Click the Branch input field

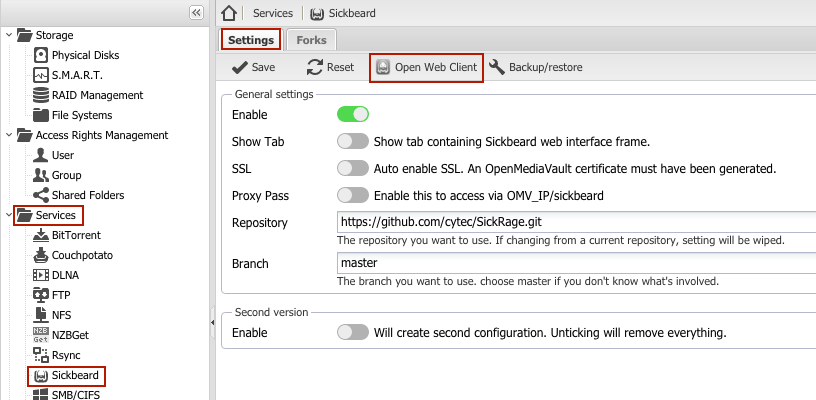coord(576,263)
